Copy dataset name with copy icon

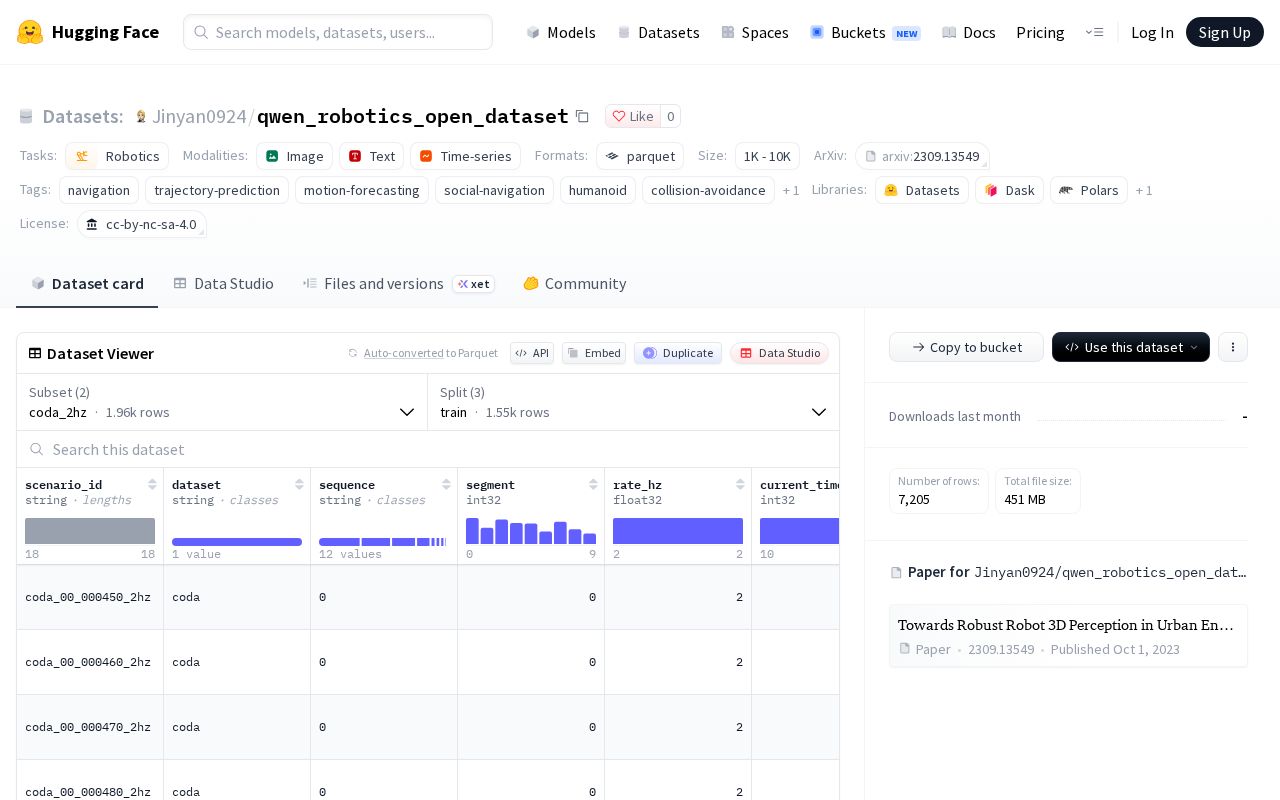pos(582,116)
